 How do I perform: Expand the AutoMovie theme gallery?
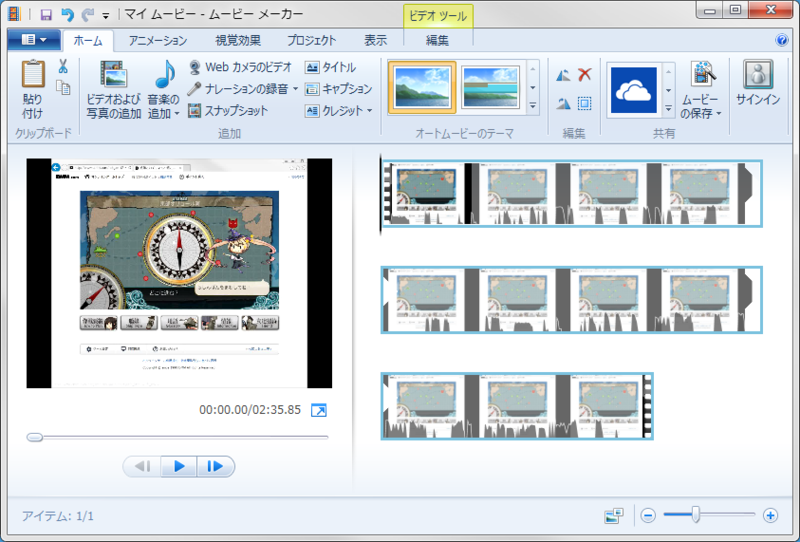tap(533, 106)
